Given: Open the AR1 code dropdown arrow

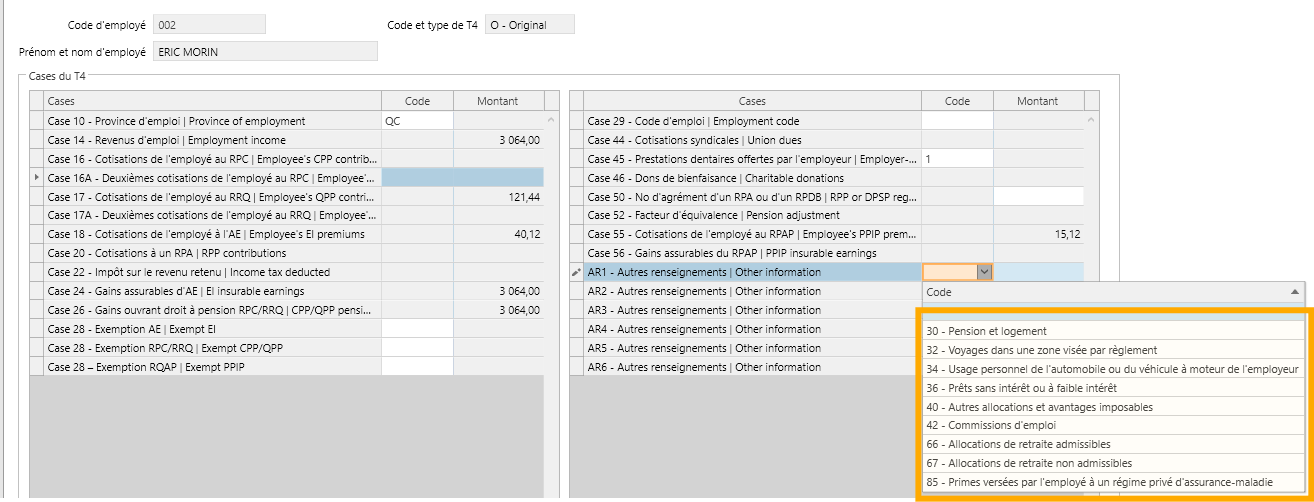Looking at the screenshot, I should pos(984,272).
